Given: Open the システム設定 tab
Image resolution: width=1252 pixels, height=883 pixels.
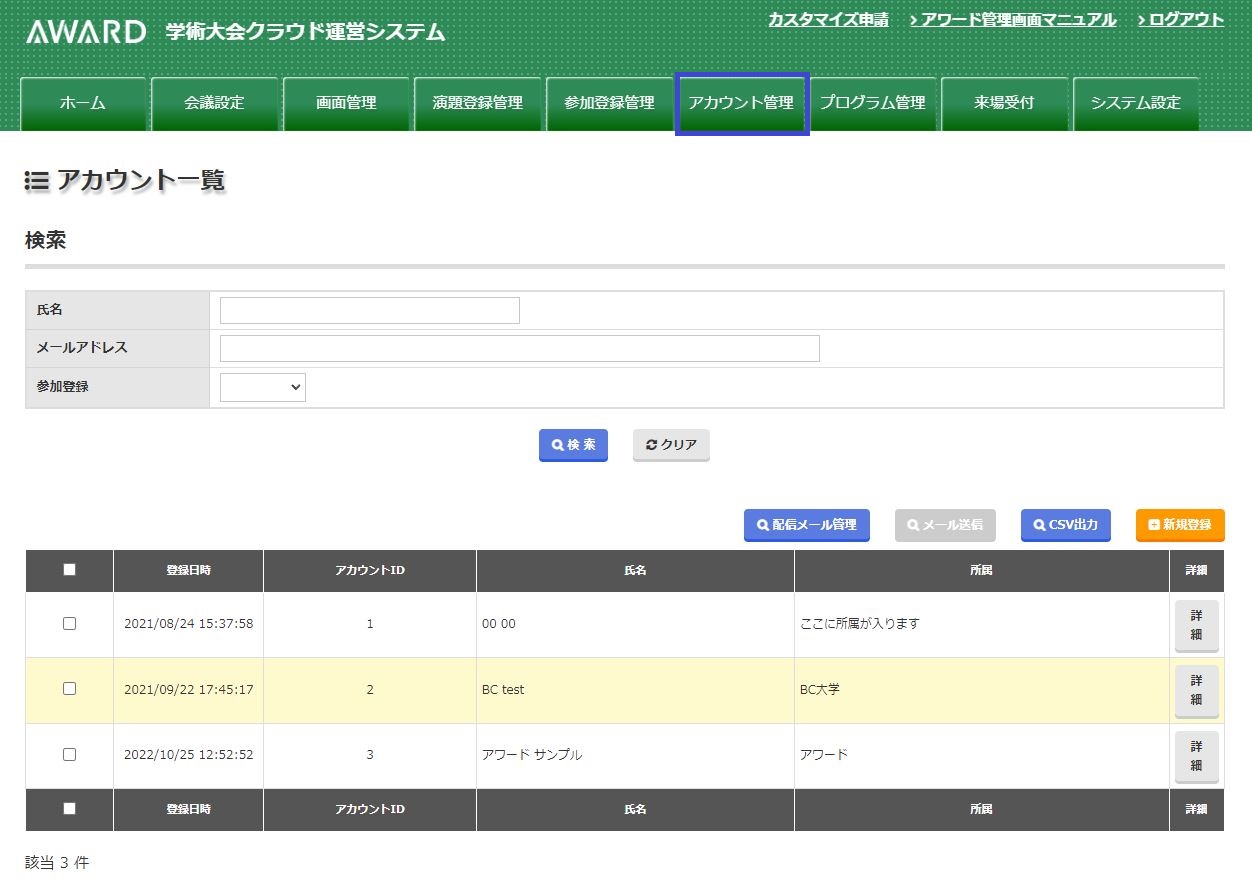Looking at the screenshot, I should pyautogui.click(x=1135, y=103).
